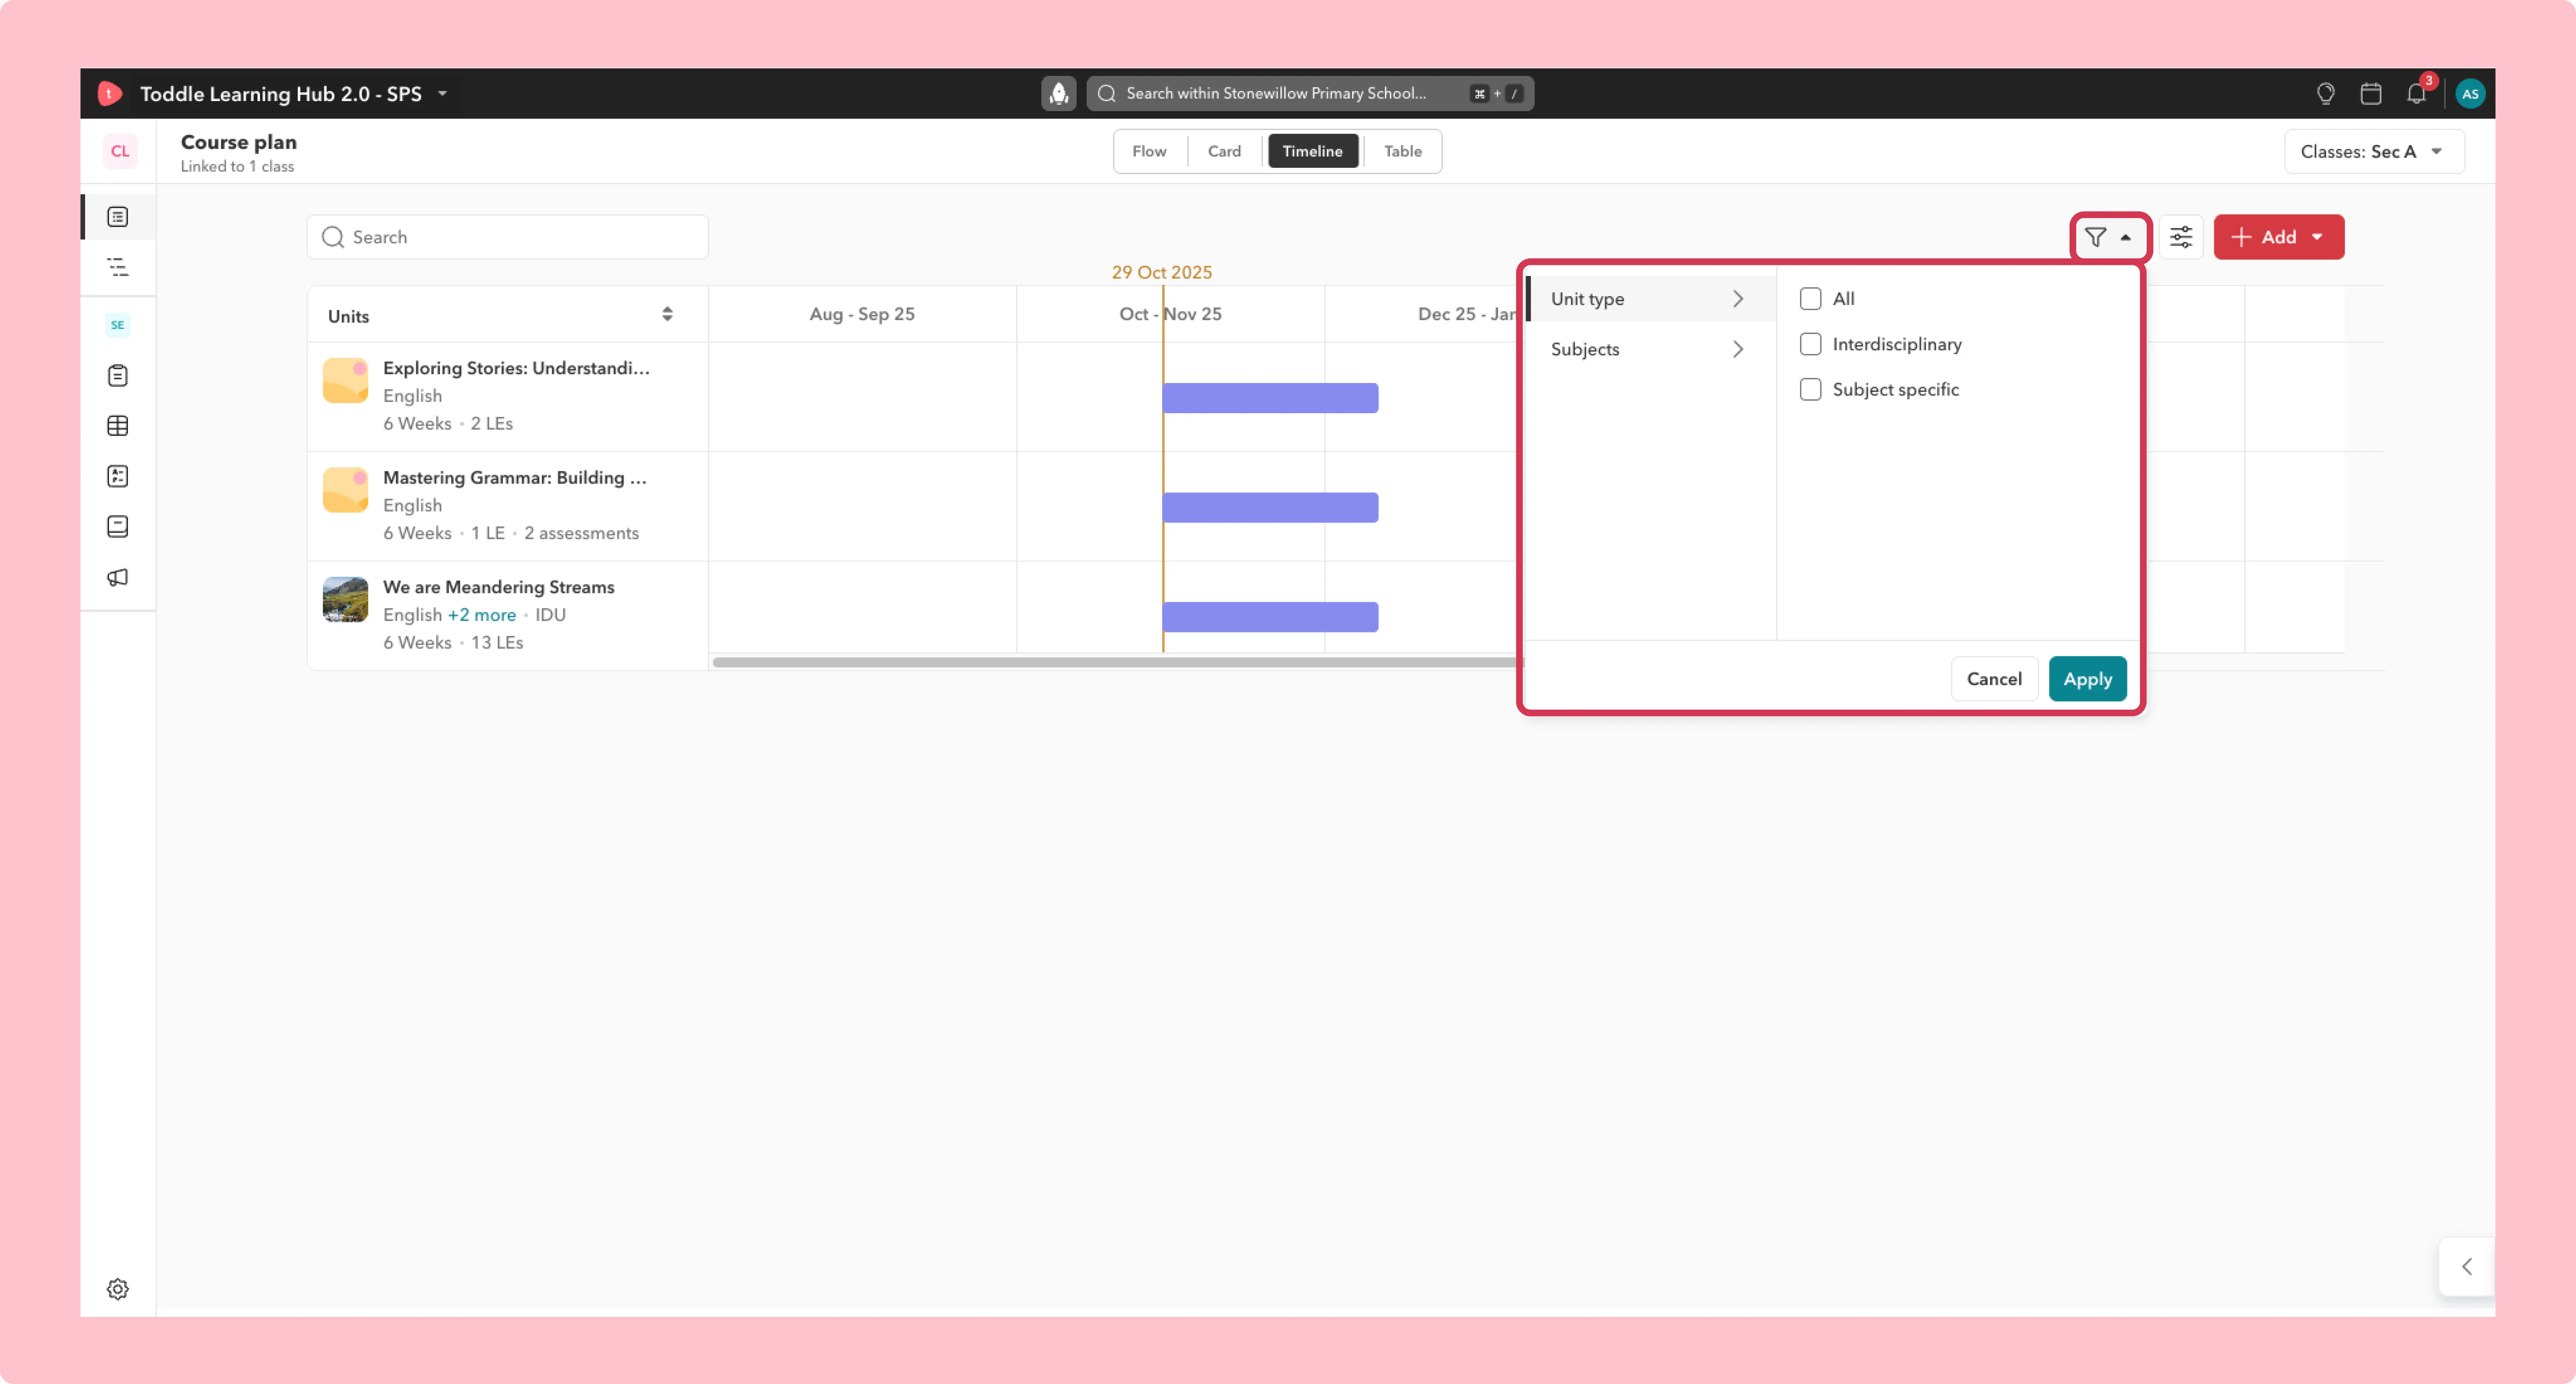Click the 2 assessments text
This screenshot has width=2576, height=1384.
581,533
